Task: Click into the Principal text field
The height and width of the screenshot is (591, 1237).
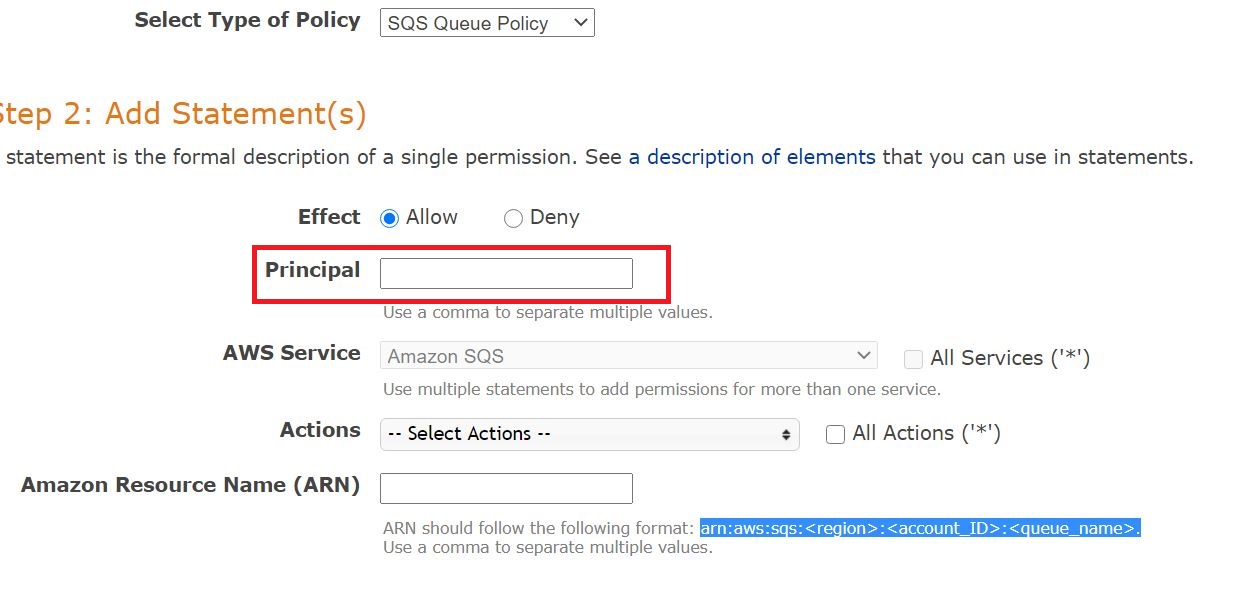Action: coord(506,273)
